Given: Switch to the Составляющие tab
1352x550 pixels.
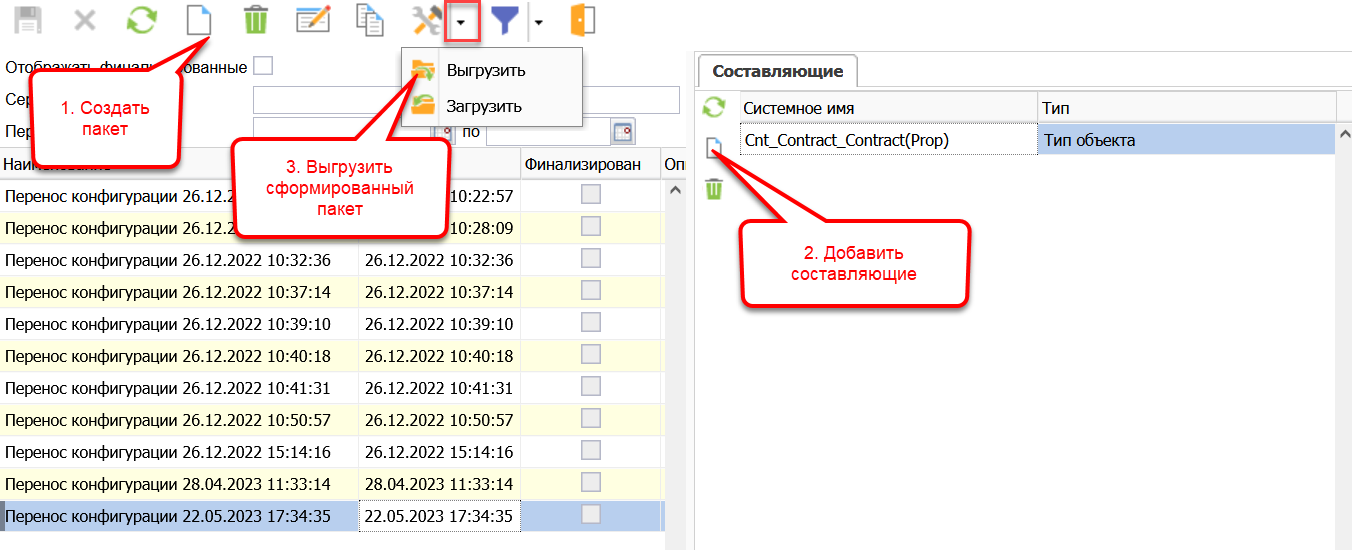Looking at the screenshot, I should coord(777,71).
